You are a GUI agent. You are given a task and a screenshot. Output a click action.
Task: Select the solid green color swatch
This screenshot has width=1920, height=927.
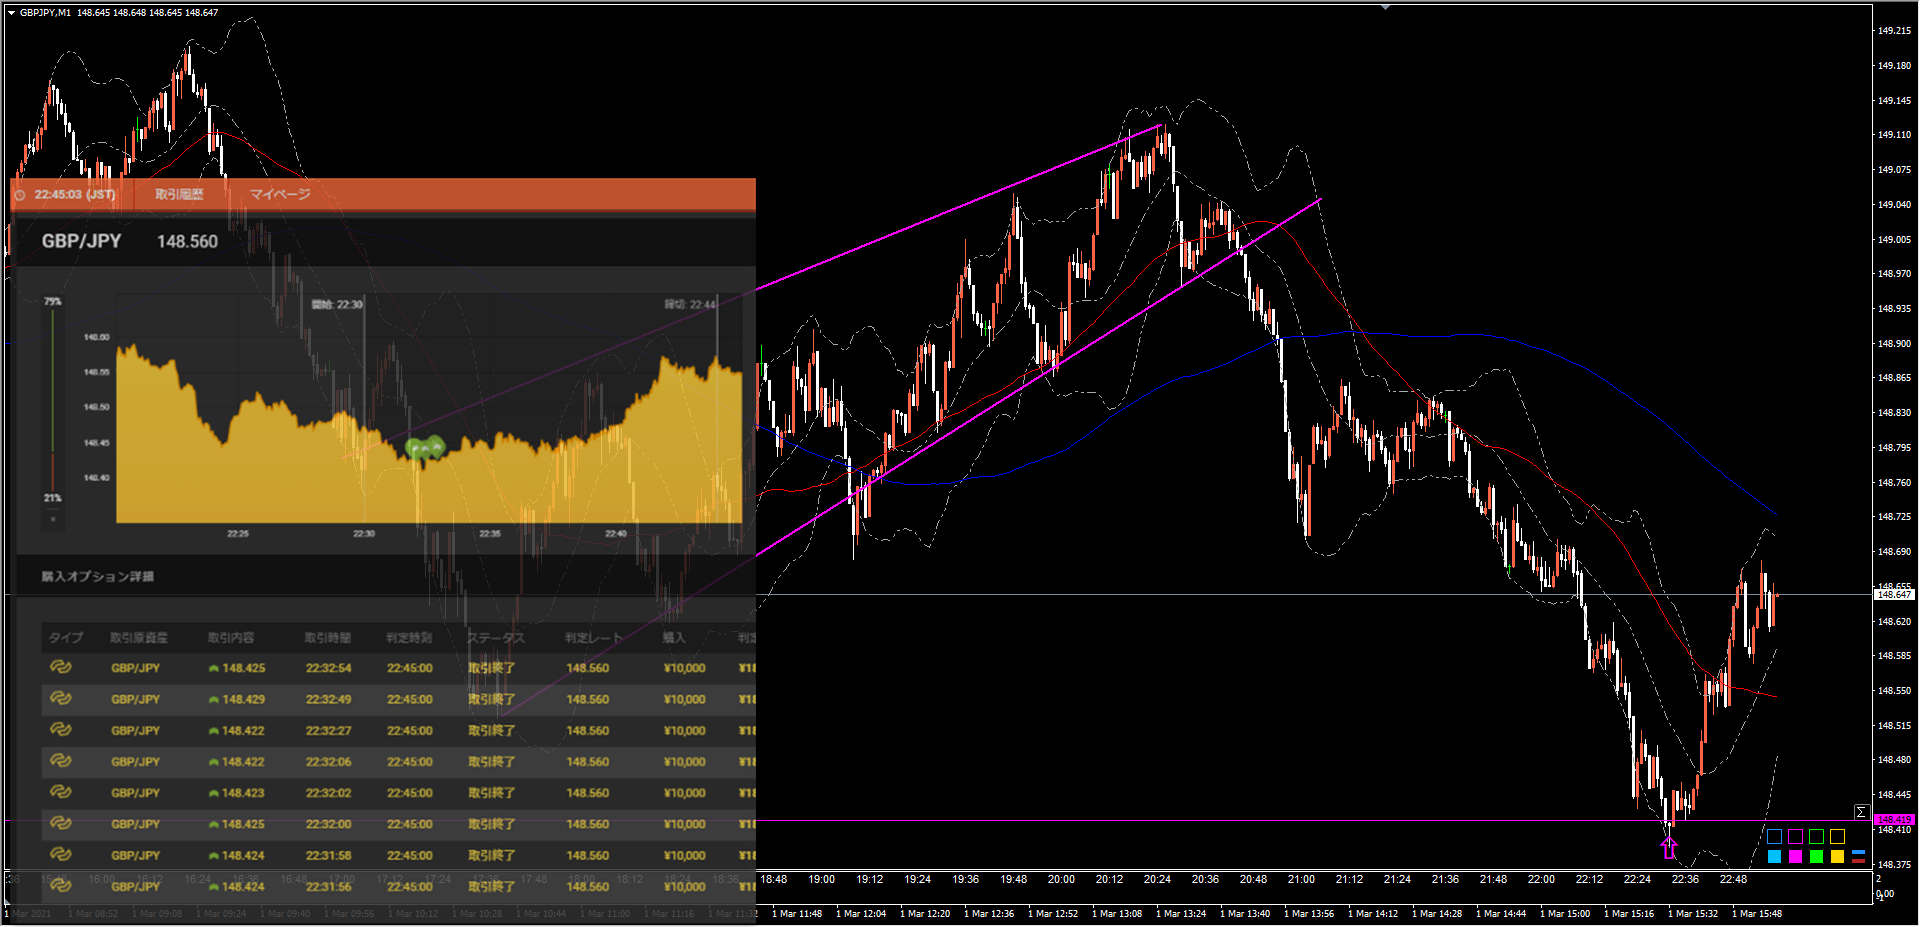point(1816,857)
